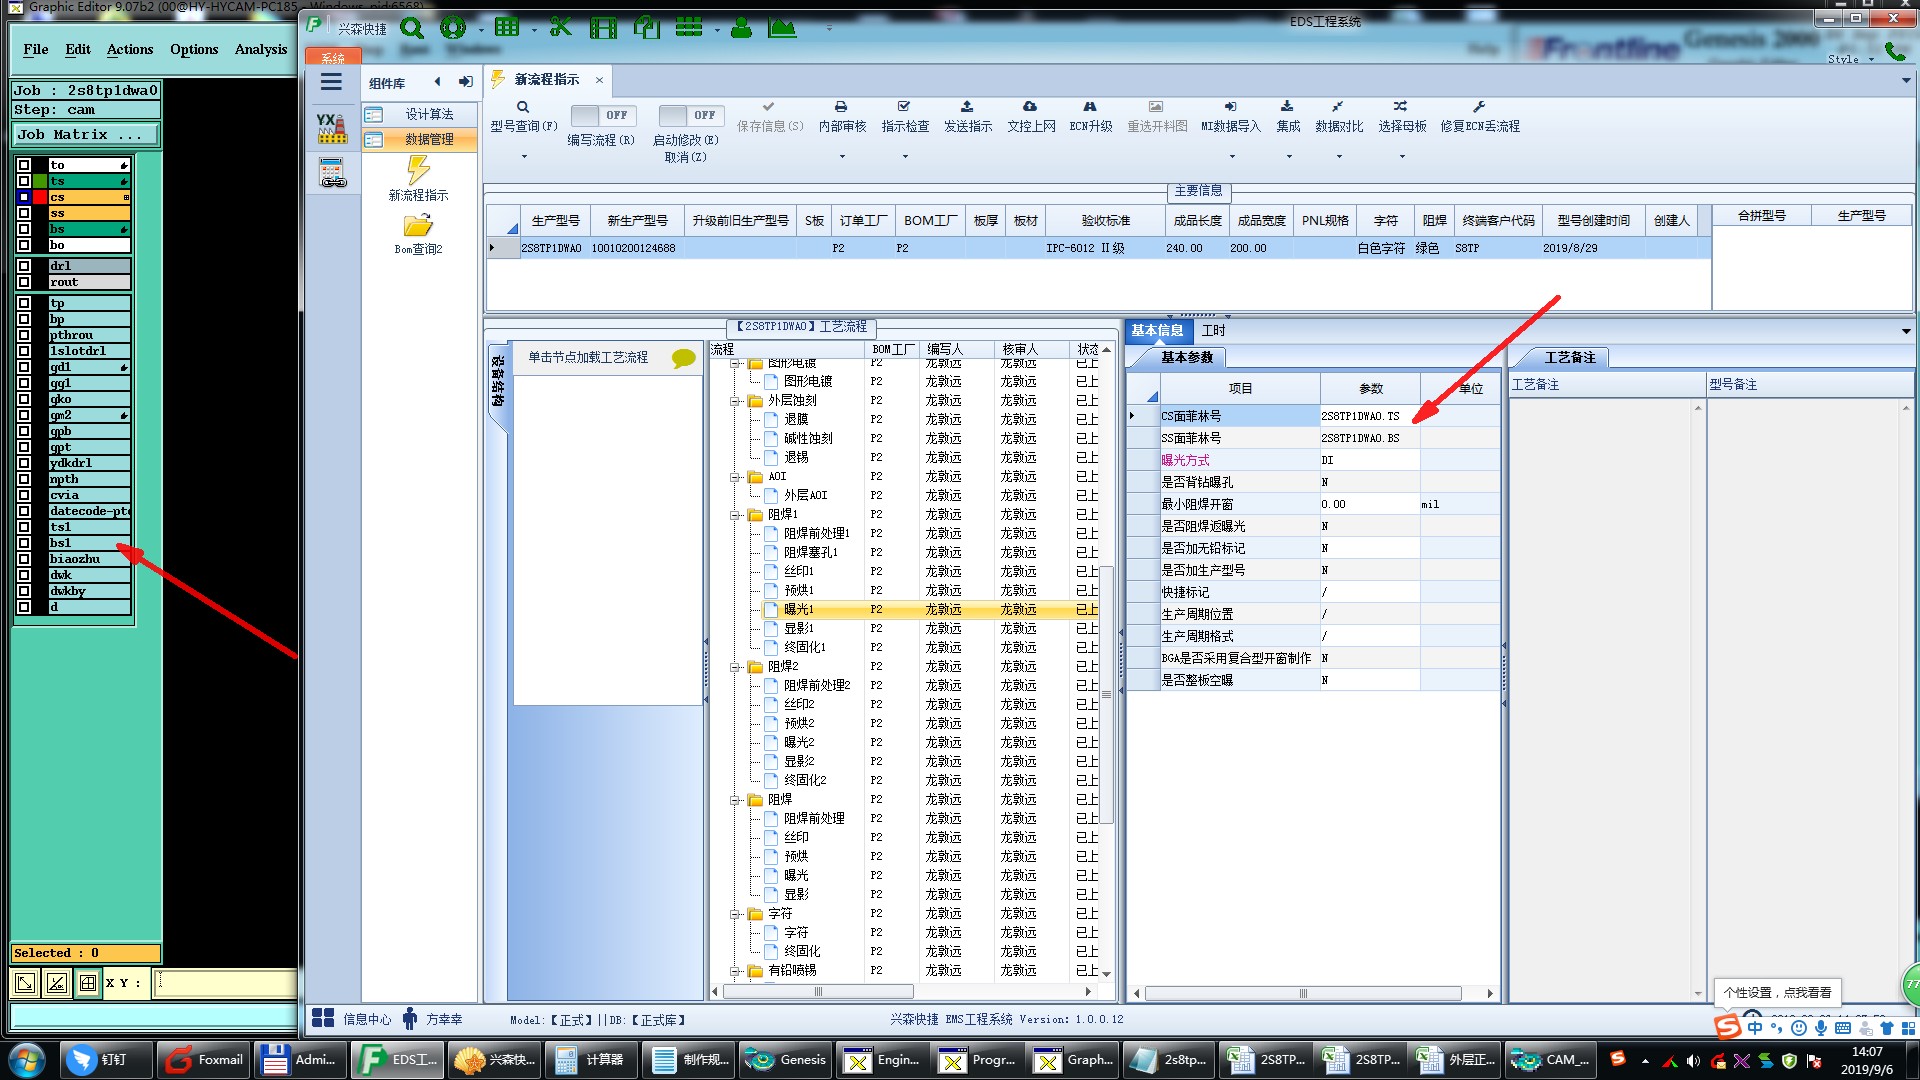Check the box next to layer drl
This screenshot has width=1920, height=1080.
(24, 266)
